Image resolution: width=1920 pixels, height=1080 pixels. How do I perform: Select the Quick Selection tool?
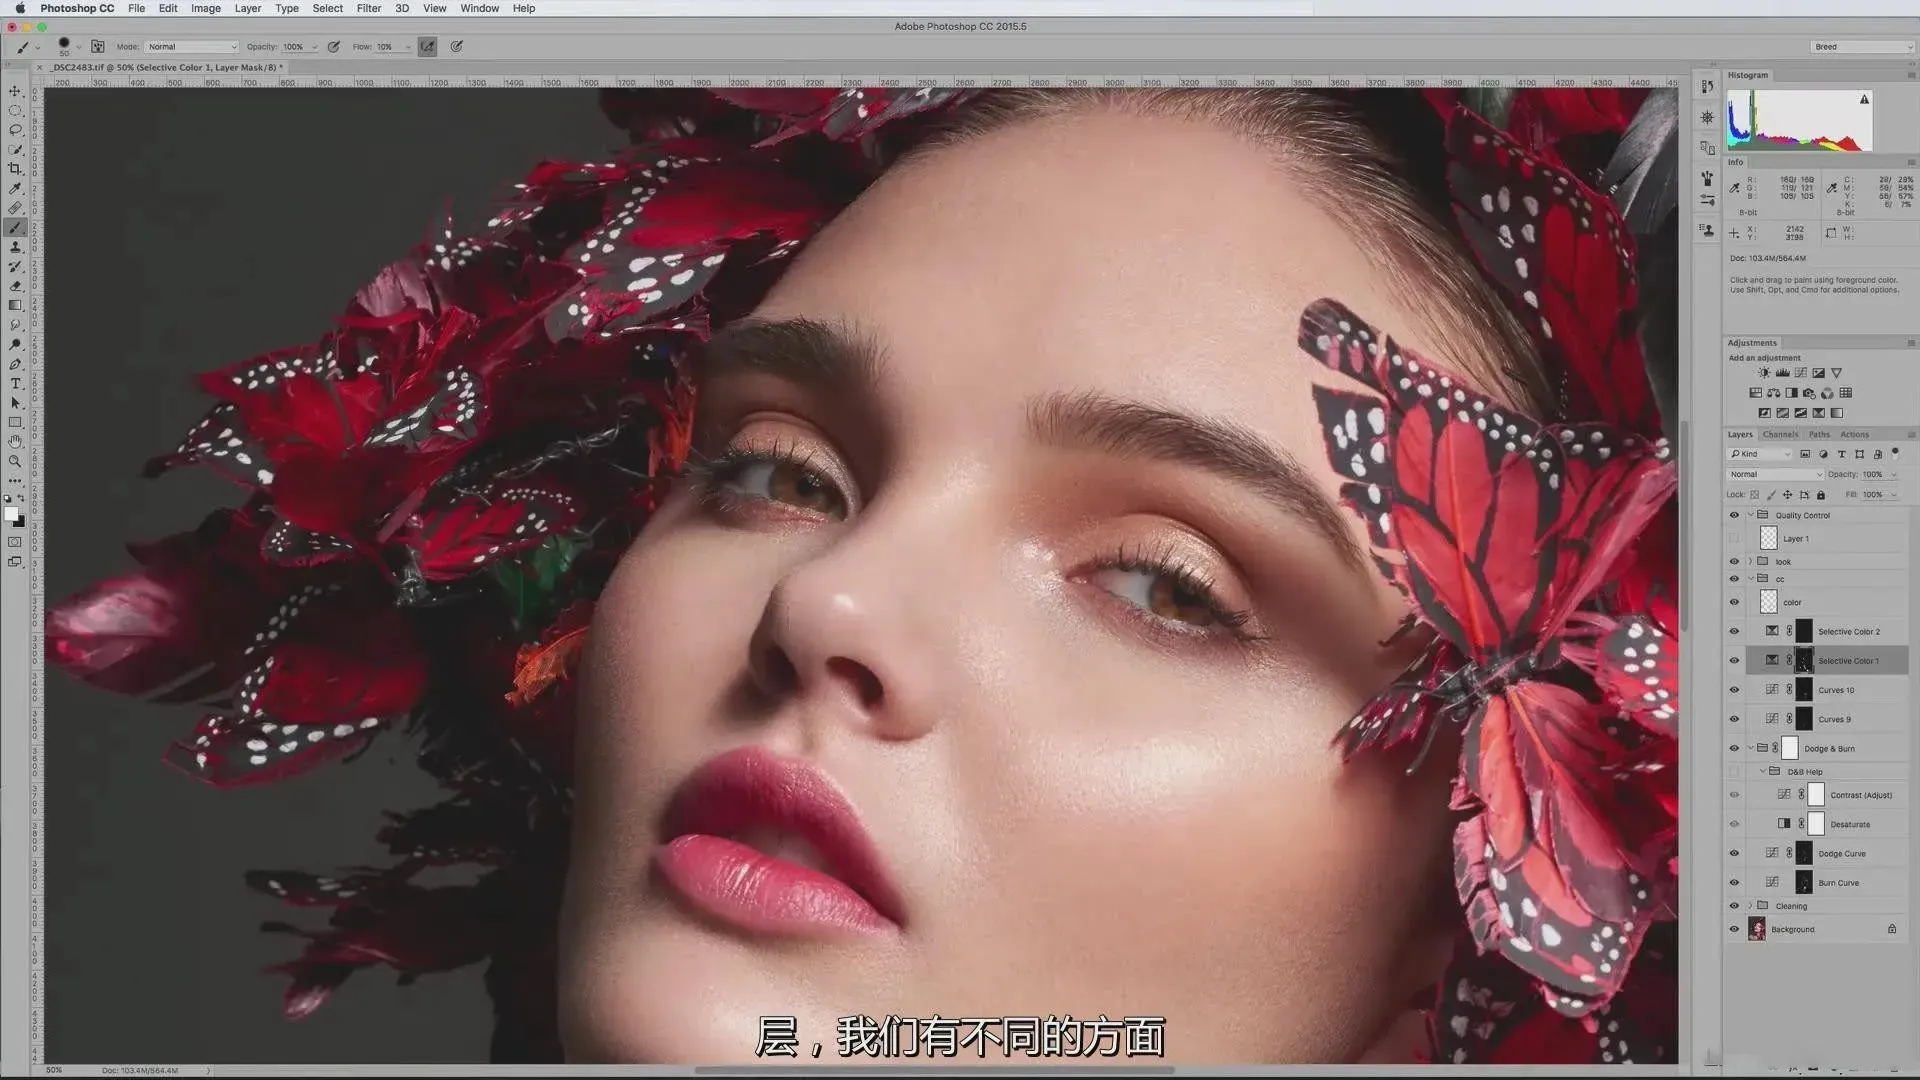coord(15,149)
